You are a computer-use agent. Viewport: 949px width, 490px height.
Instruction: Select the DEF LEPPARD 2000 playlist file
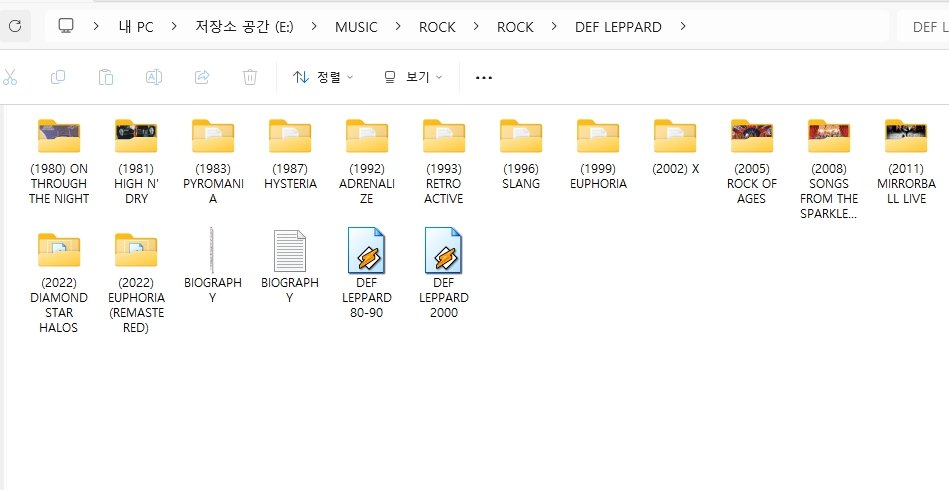444,273
